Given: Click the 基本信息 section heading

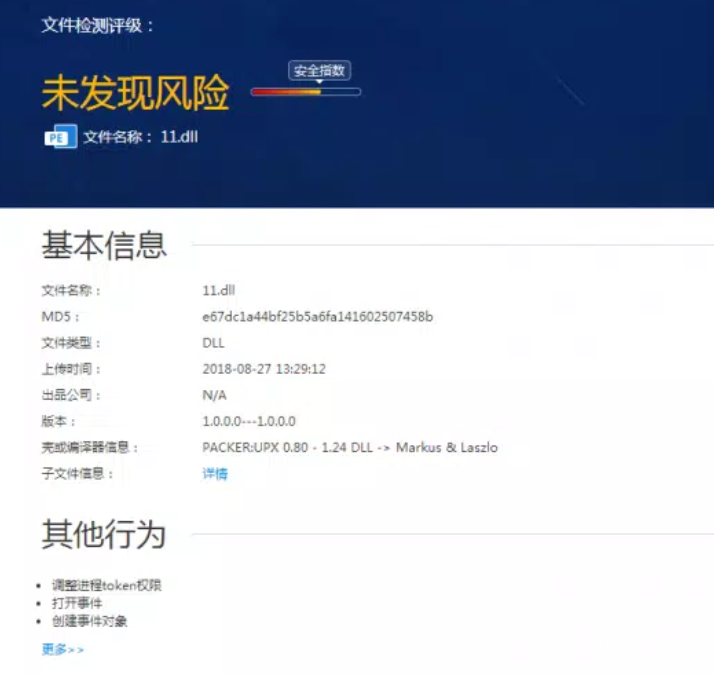Looking at the screenshot, I should [104, 245].
